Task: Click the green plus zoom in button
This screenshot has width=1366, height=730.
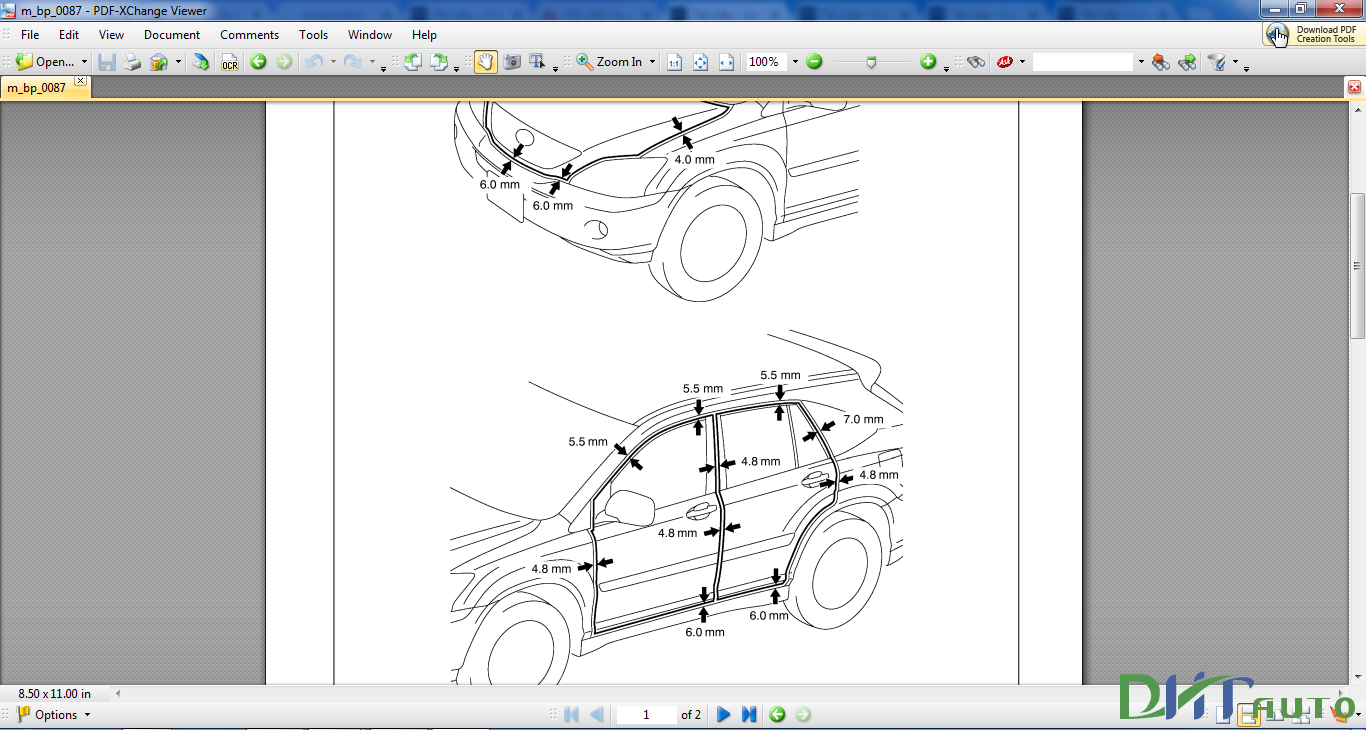Action: pos(928,62)
